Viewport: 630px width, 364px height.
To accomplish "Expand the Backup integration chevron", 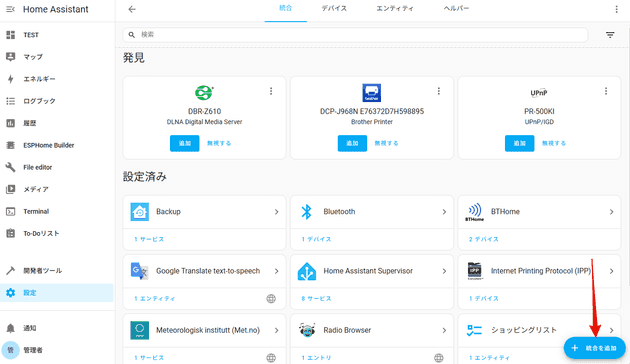I will (x=276, y=212).
